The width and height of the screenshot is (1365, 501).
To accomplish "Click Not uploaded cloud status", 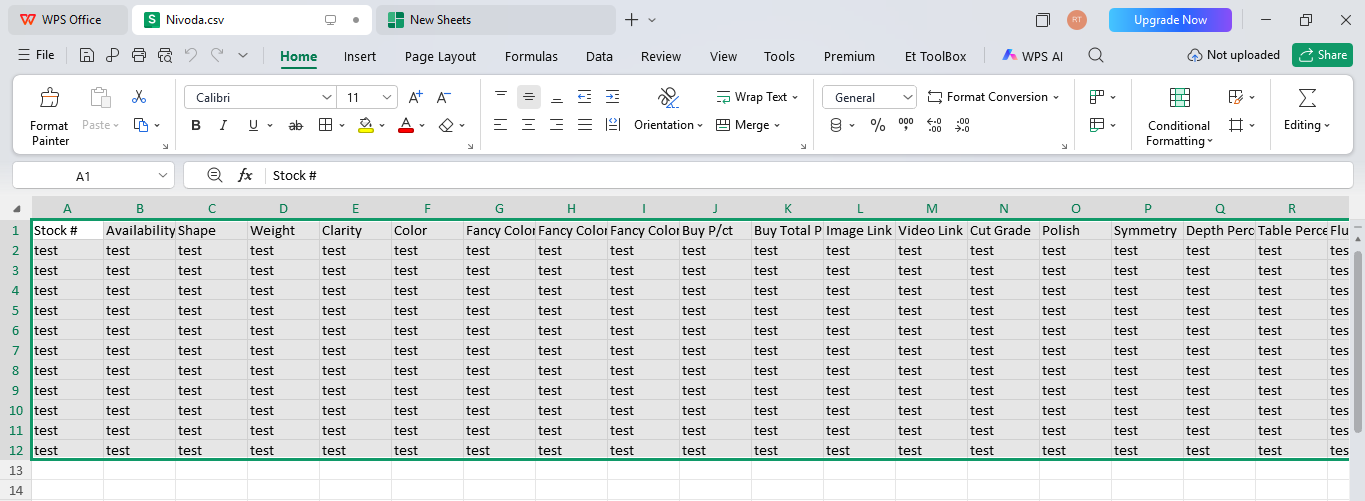I will pyautogui.click(x=1233, y=55).
